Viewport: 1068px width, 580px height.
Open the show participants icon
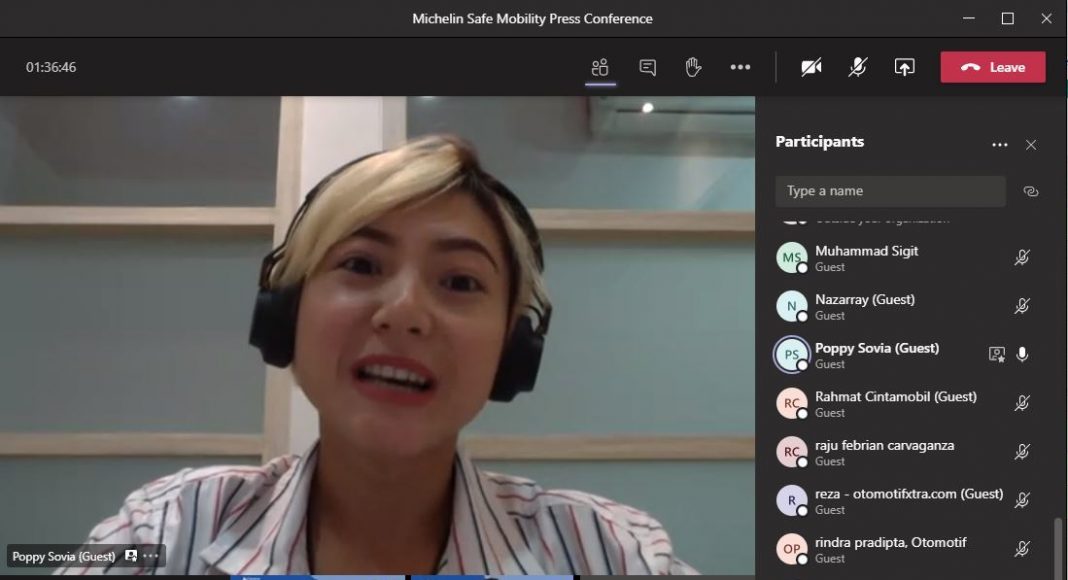(600, 67)
